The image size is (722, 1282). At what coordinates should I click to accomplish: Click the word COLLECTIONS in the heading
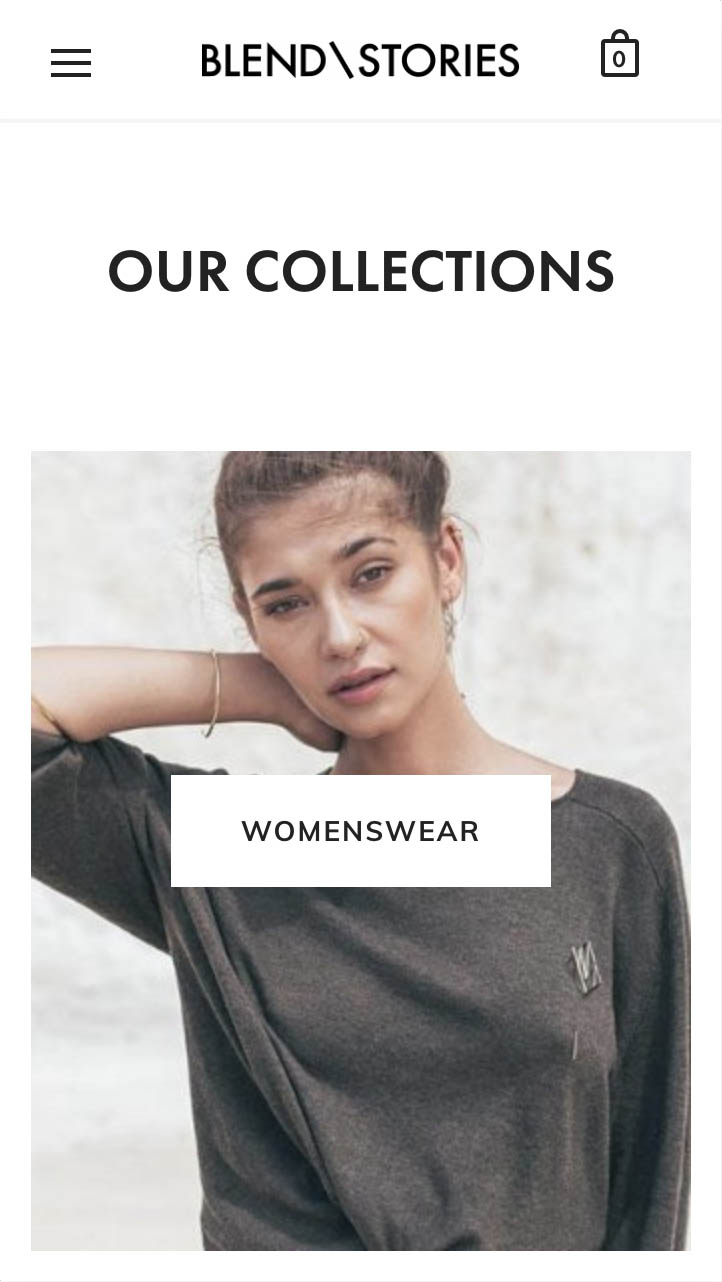430,271
